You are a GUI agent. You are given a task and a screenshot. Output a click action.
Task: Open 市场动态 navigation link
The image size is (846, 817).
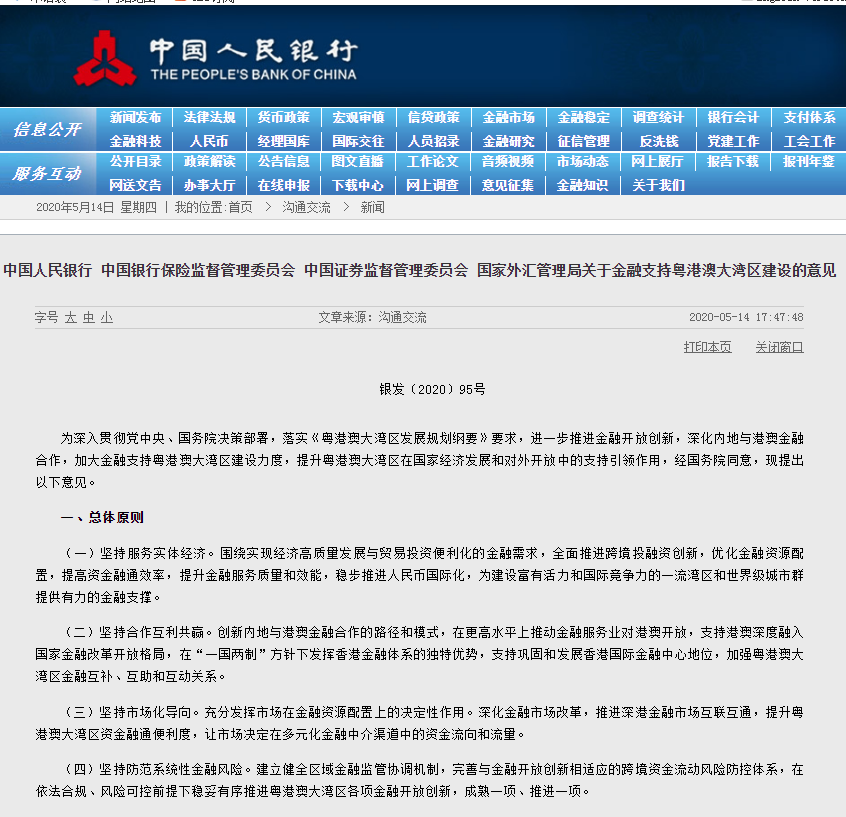click(582, 161)
